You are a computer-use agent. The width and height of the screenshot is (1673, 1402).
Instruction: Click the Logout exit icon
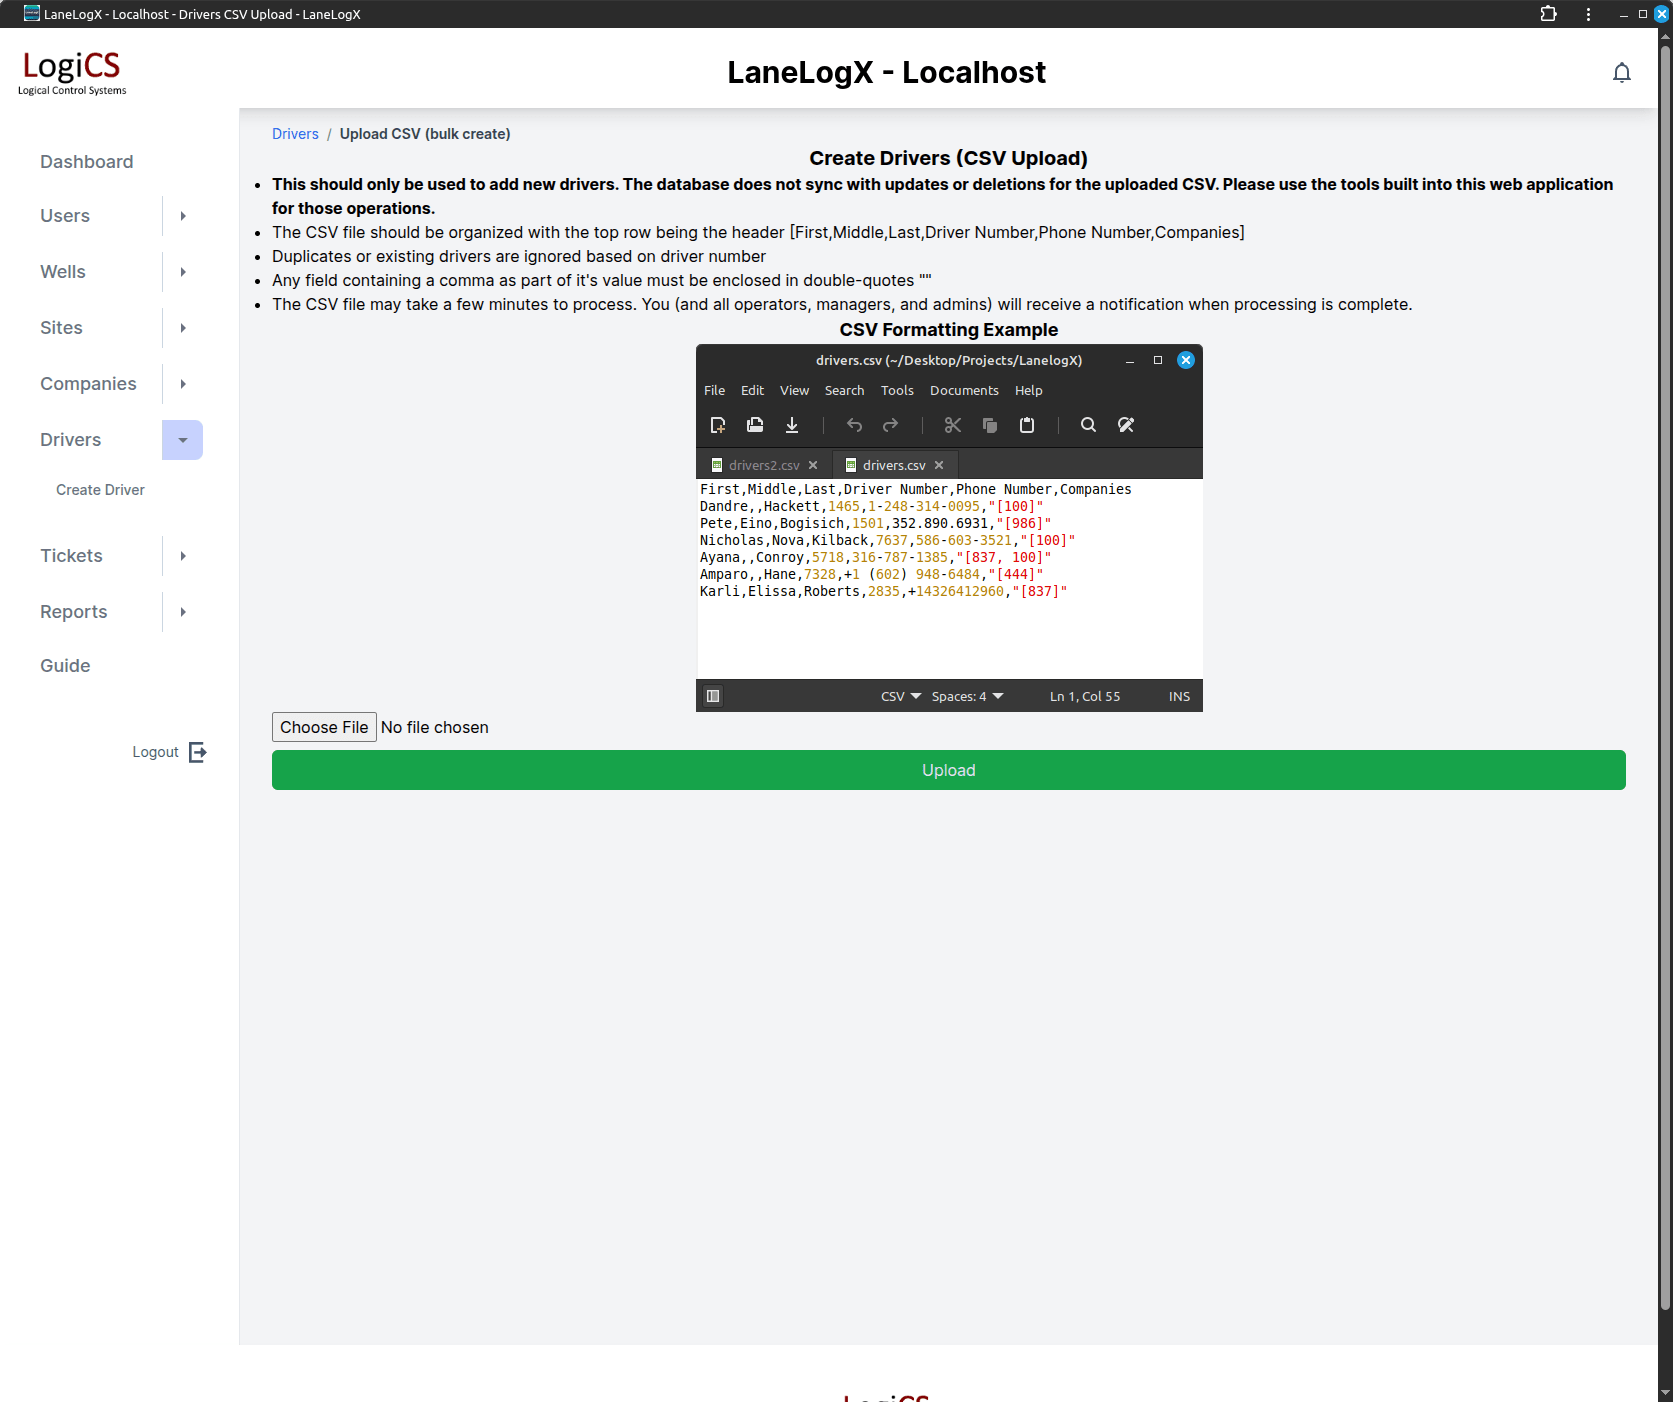pos(198,752)
